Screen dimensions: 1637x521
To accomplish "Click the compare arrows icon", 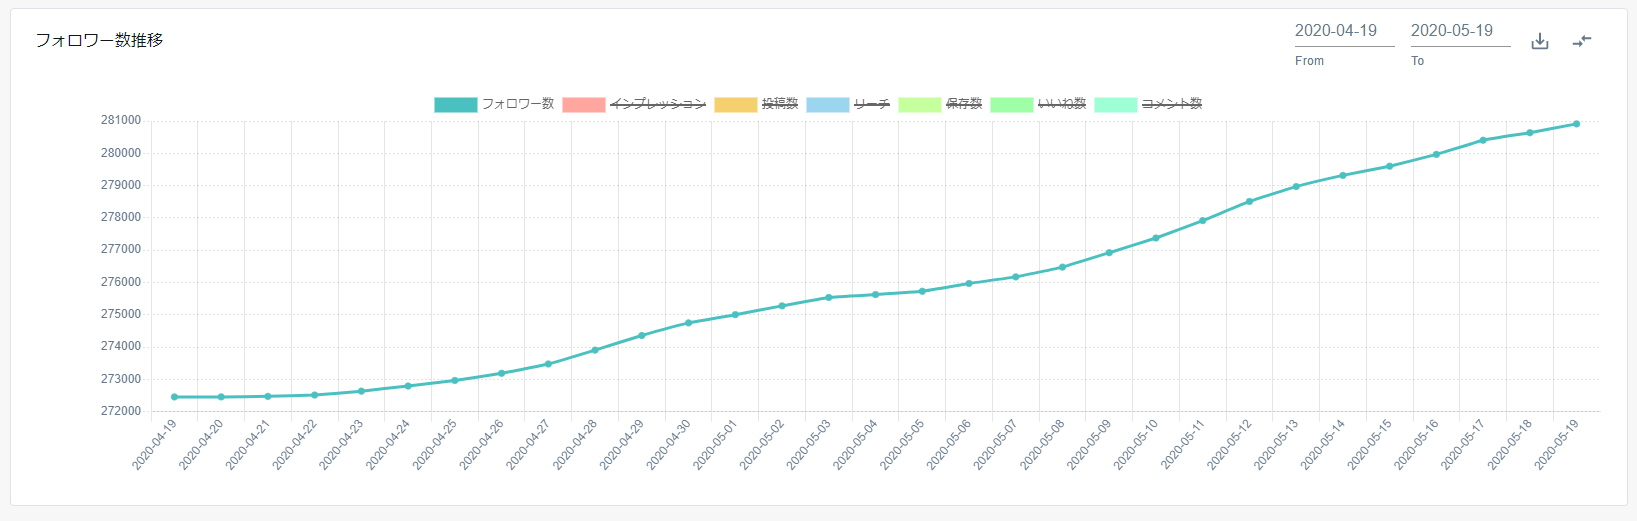I will click(x=1582, y=41).
